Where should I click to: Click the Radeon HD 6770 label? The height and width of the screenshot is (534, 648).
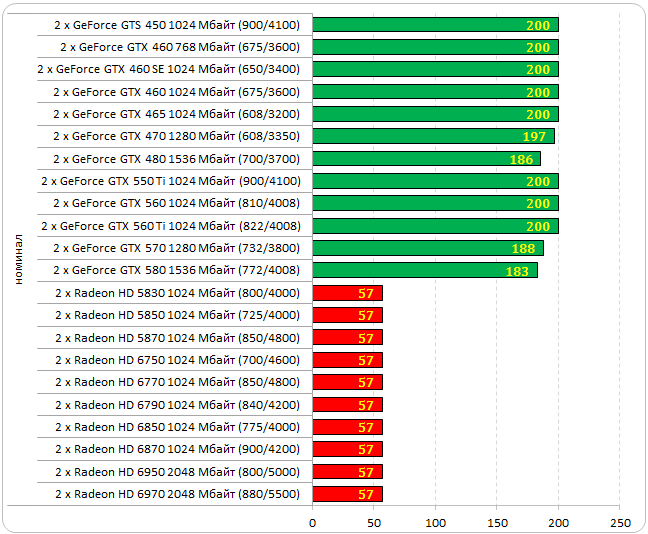coord(178,382)
